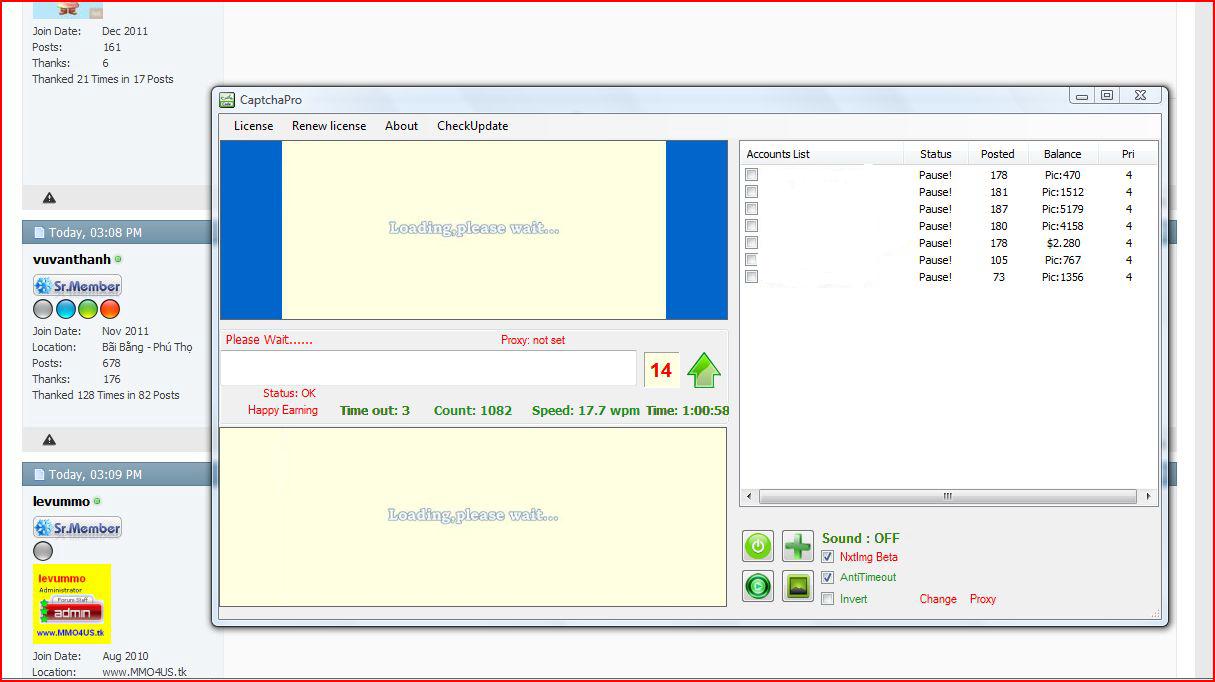Tick the checkbox in the Pic:4158 row

pyautogui.click(x=751, y=226)
